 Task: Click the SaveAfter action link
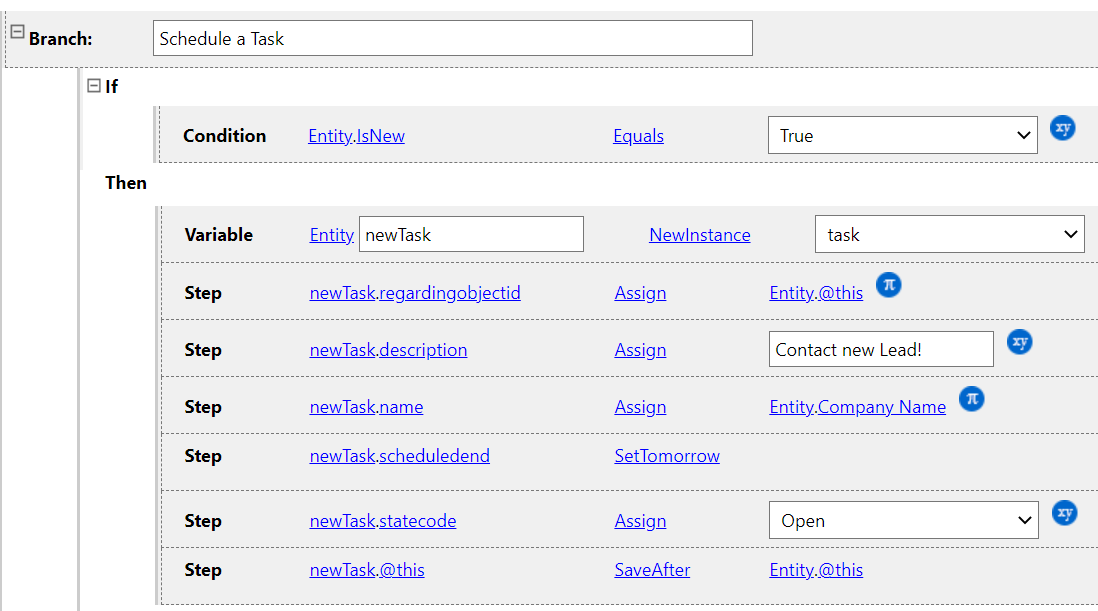(x=652, y=570)
